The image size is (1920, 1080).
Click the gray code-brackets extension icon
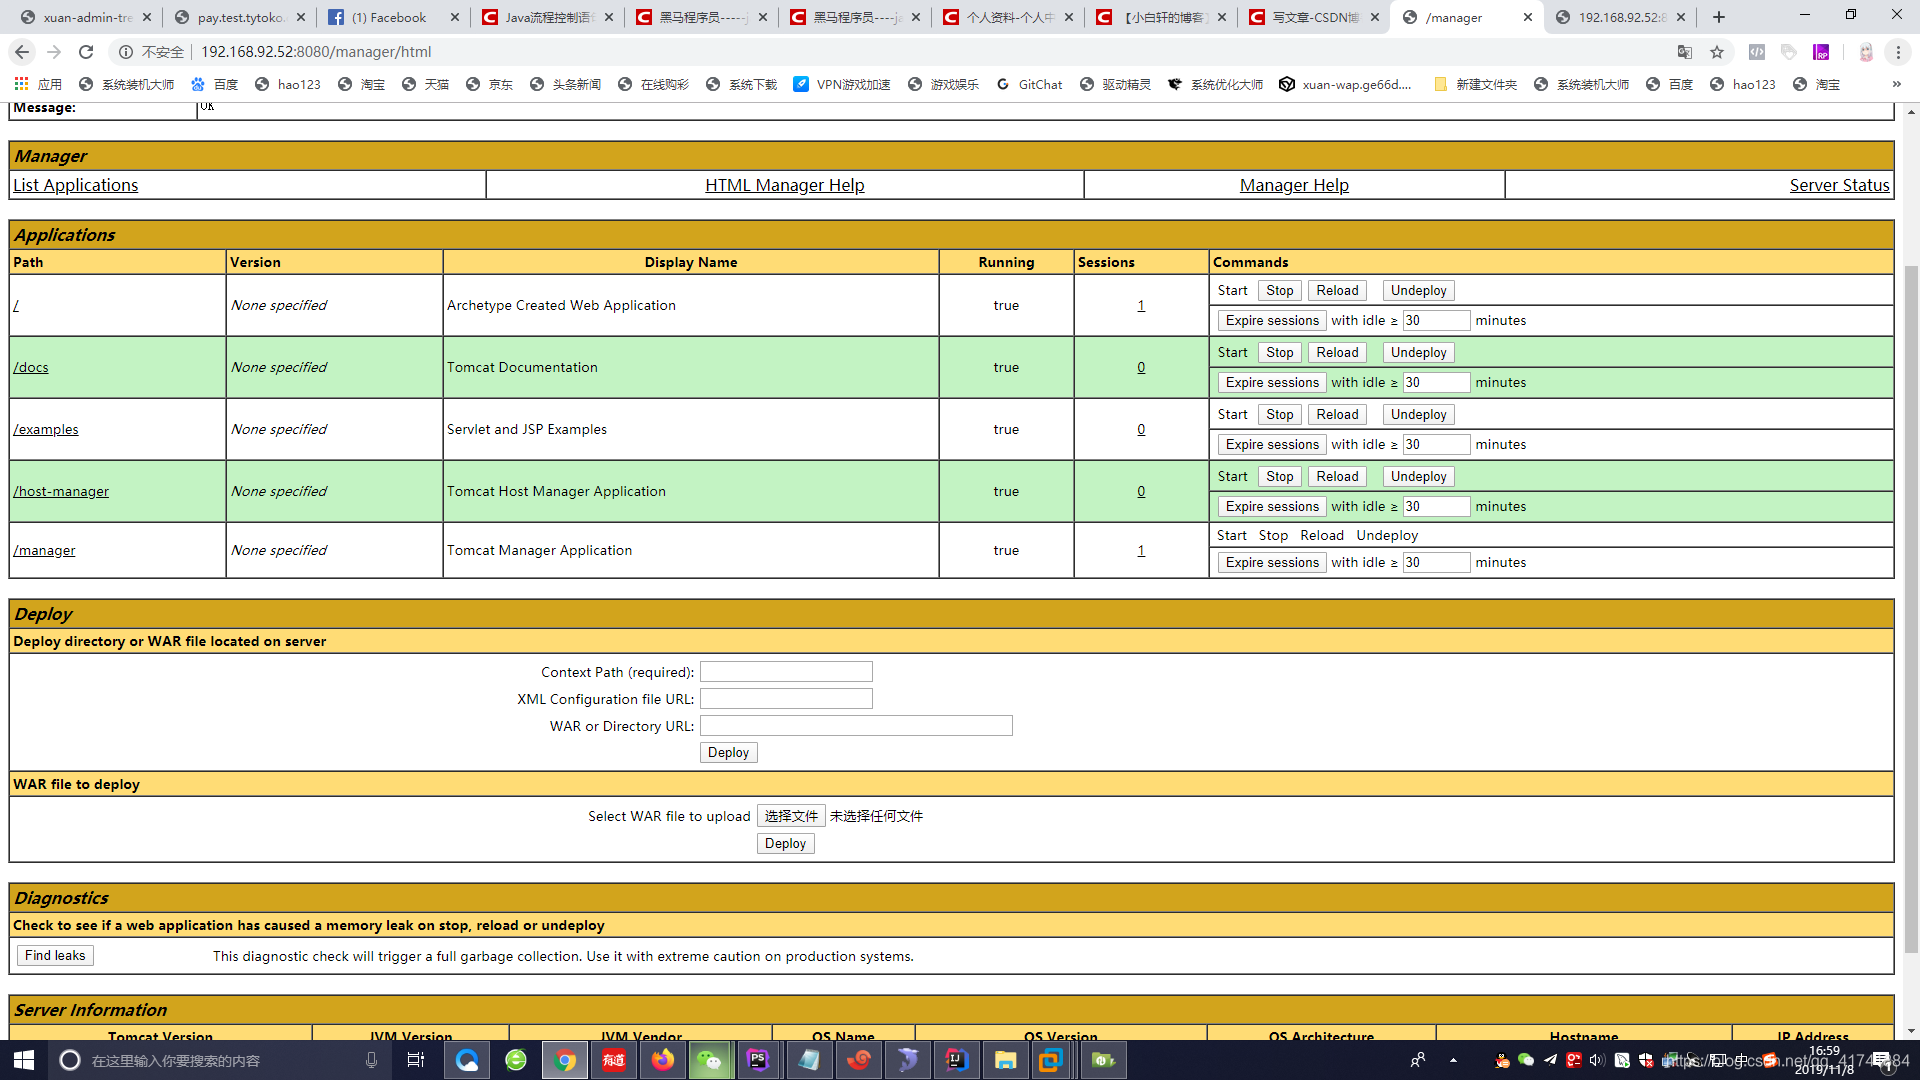pyautogui.click(x=1757, y=52)
